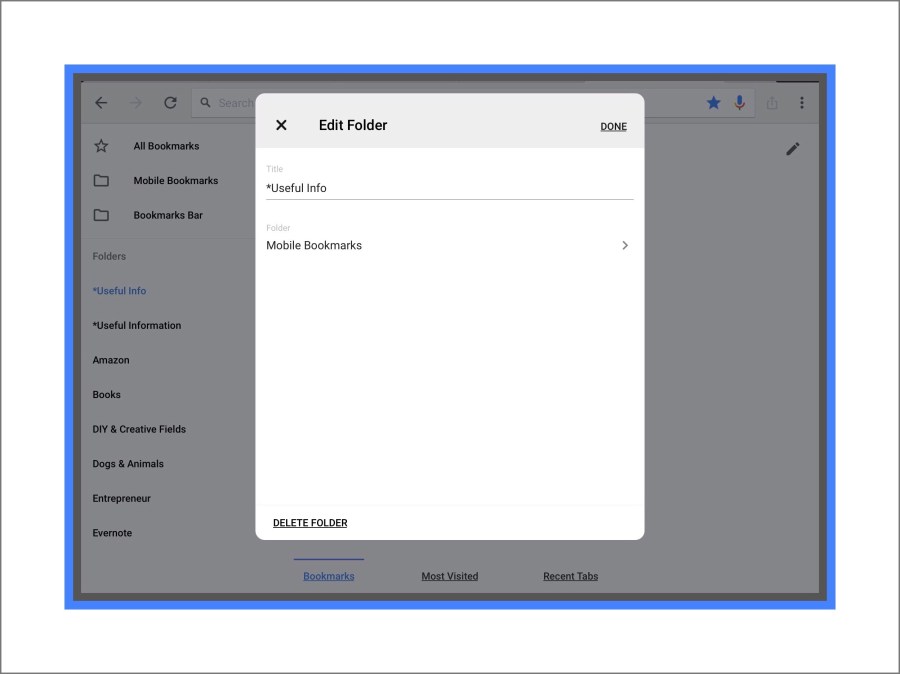Open All Bookmarks in the sidebar
The image size is (900, 674).
pyautogui.click(x=166, y=146)
